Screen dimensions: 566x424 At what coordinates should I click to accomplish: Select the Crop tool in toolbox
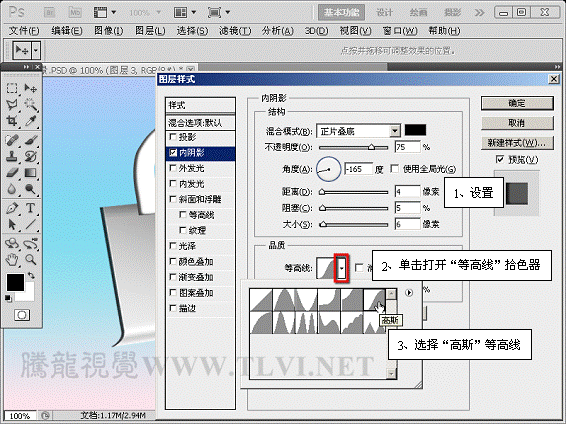[x=12, y=120]
